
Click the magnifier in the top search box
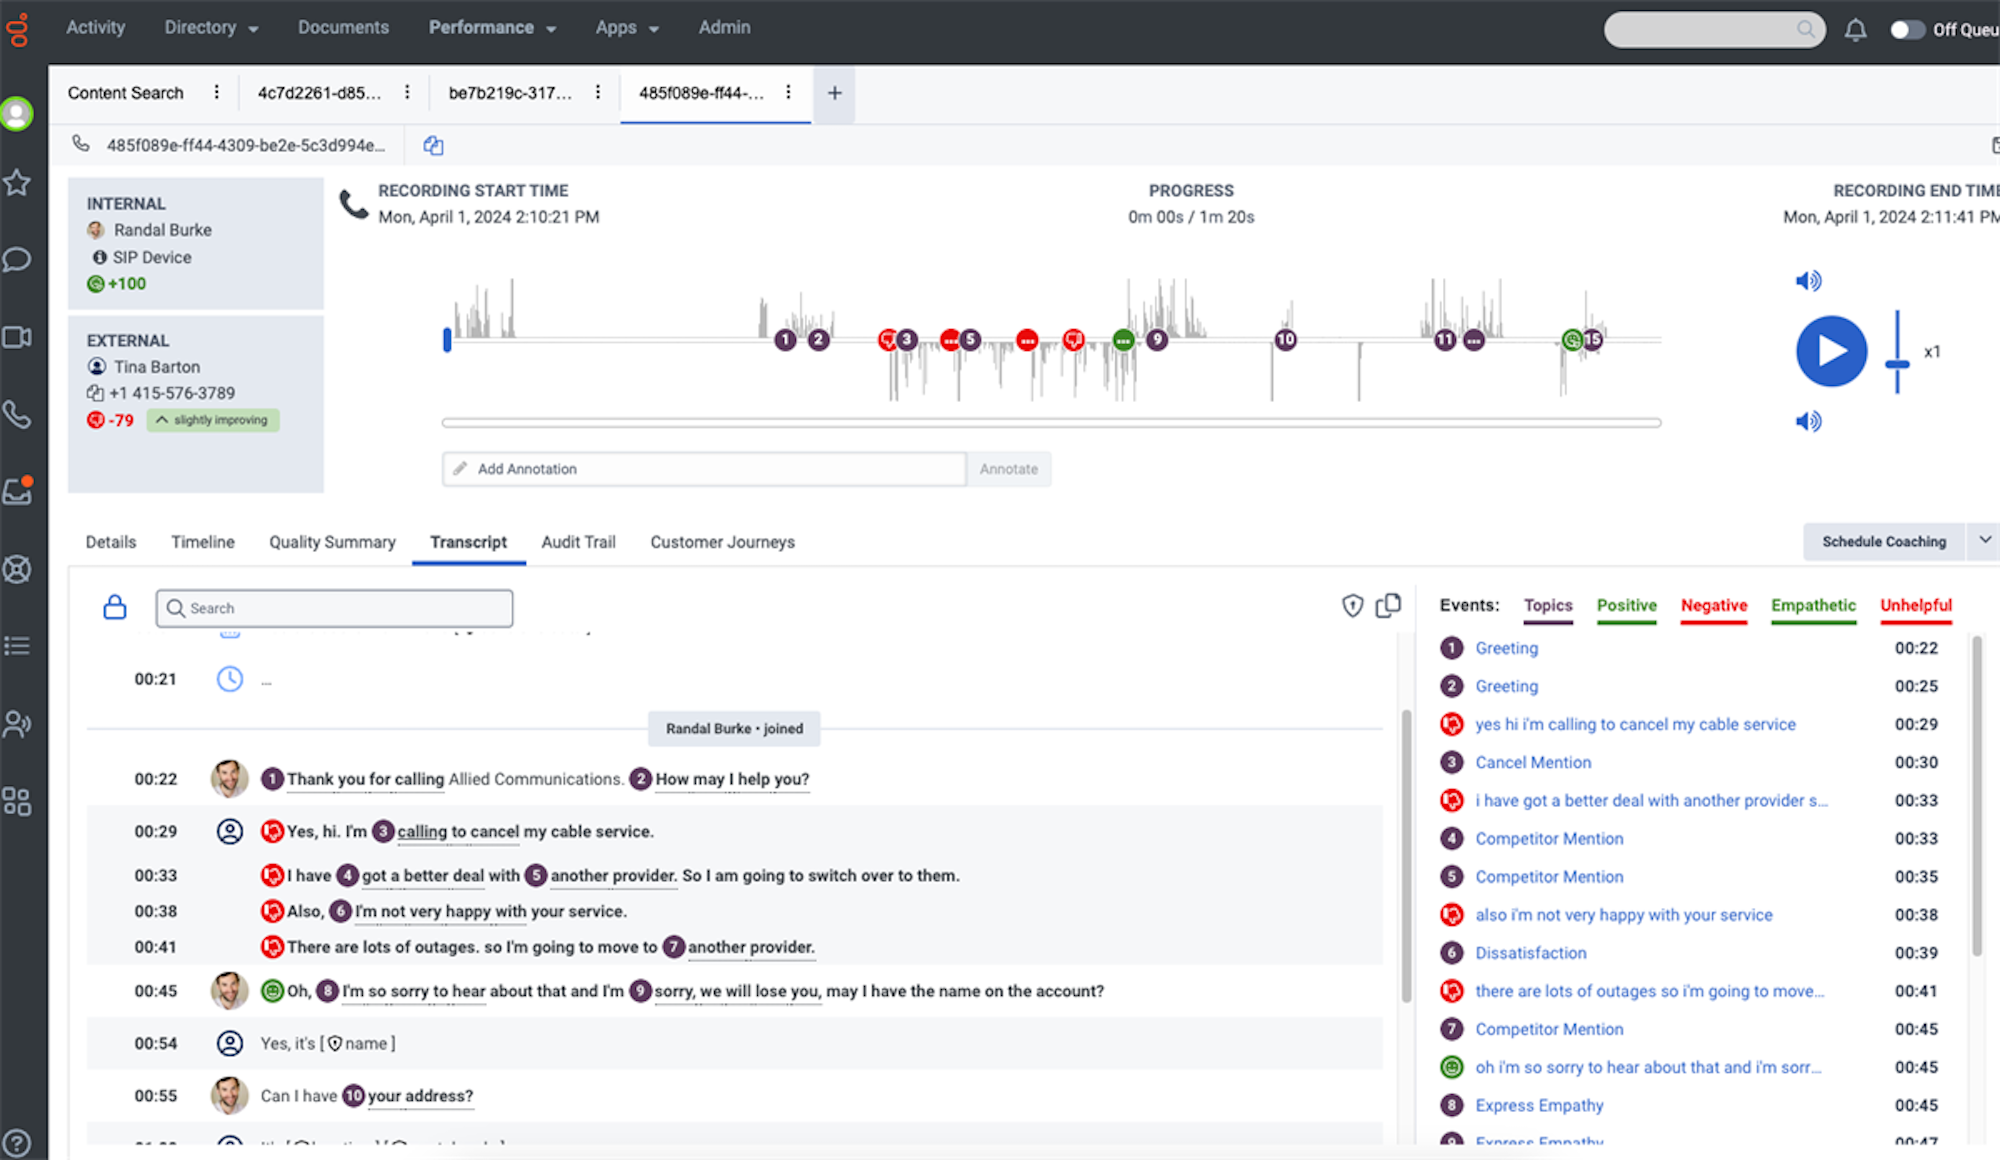click(1805, 29)
